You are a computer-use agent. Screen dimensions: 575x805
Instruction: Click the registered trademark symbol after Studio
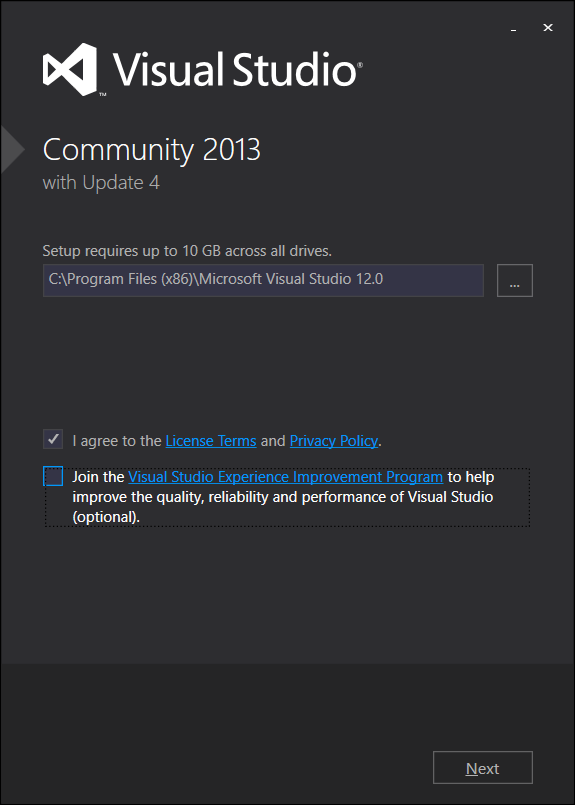pos(359,66)
